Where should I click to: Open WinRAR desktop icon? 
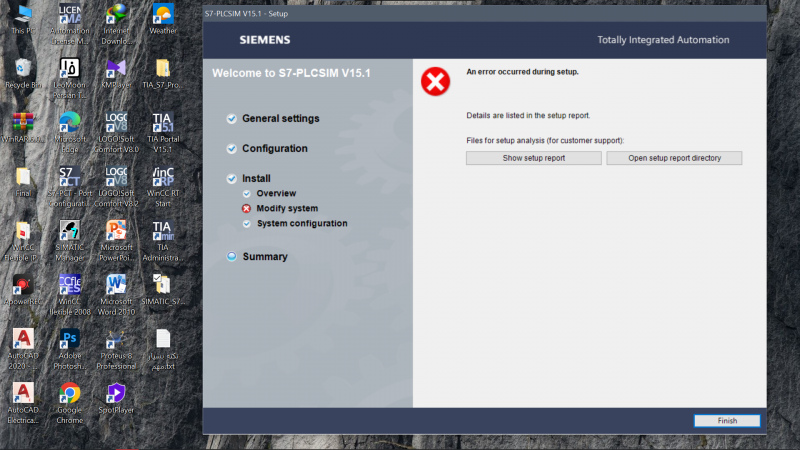coord(23,128)
